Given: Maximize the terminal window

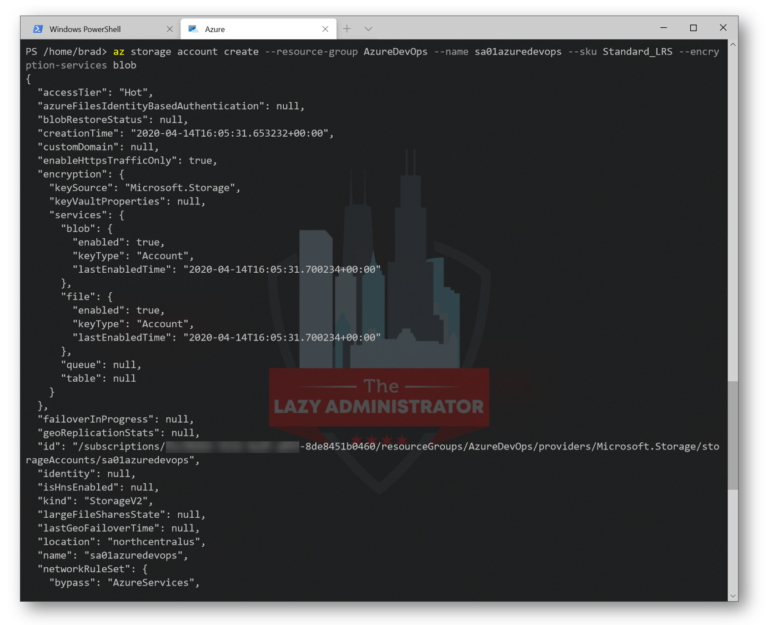Looking at the screenshot, I should [x=693, y=28].
